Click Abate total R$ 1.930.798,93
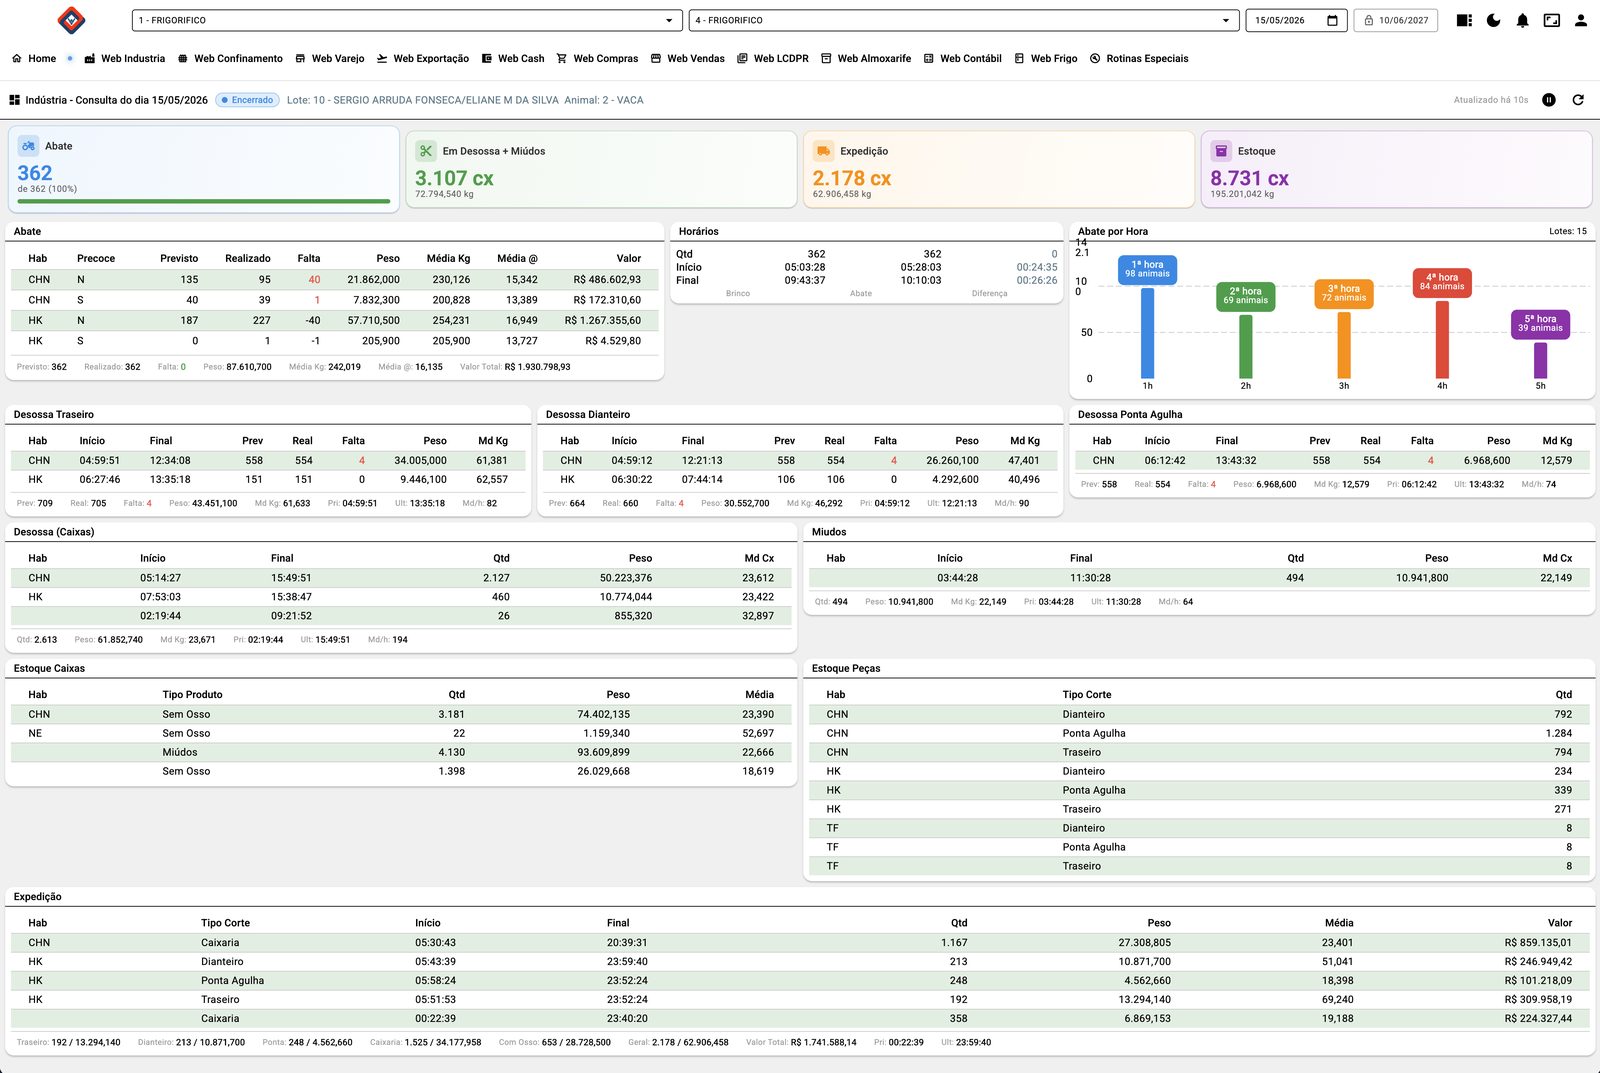Viewport: 1600px width, 1073px height. pos(537,367)
